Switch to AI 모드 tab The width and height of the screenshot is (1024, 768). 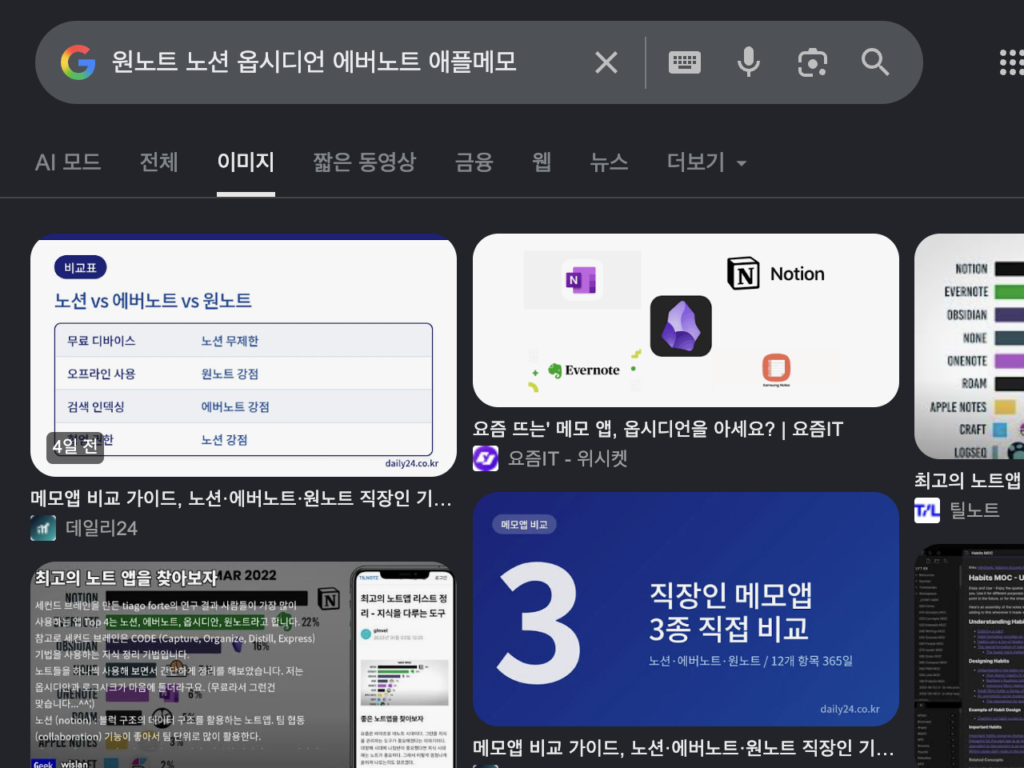point(68,162)
